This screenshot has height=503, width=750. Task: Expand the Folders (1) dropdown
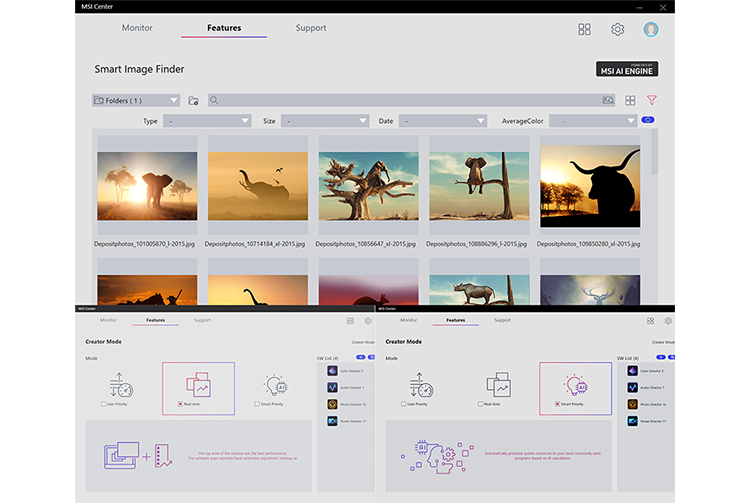[136, 100]
